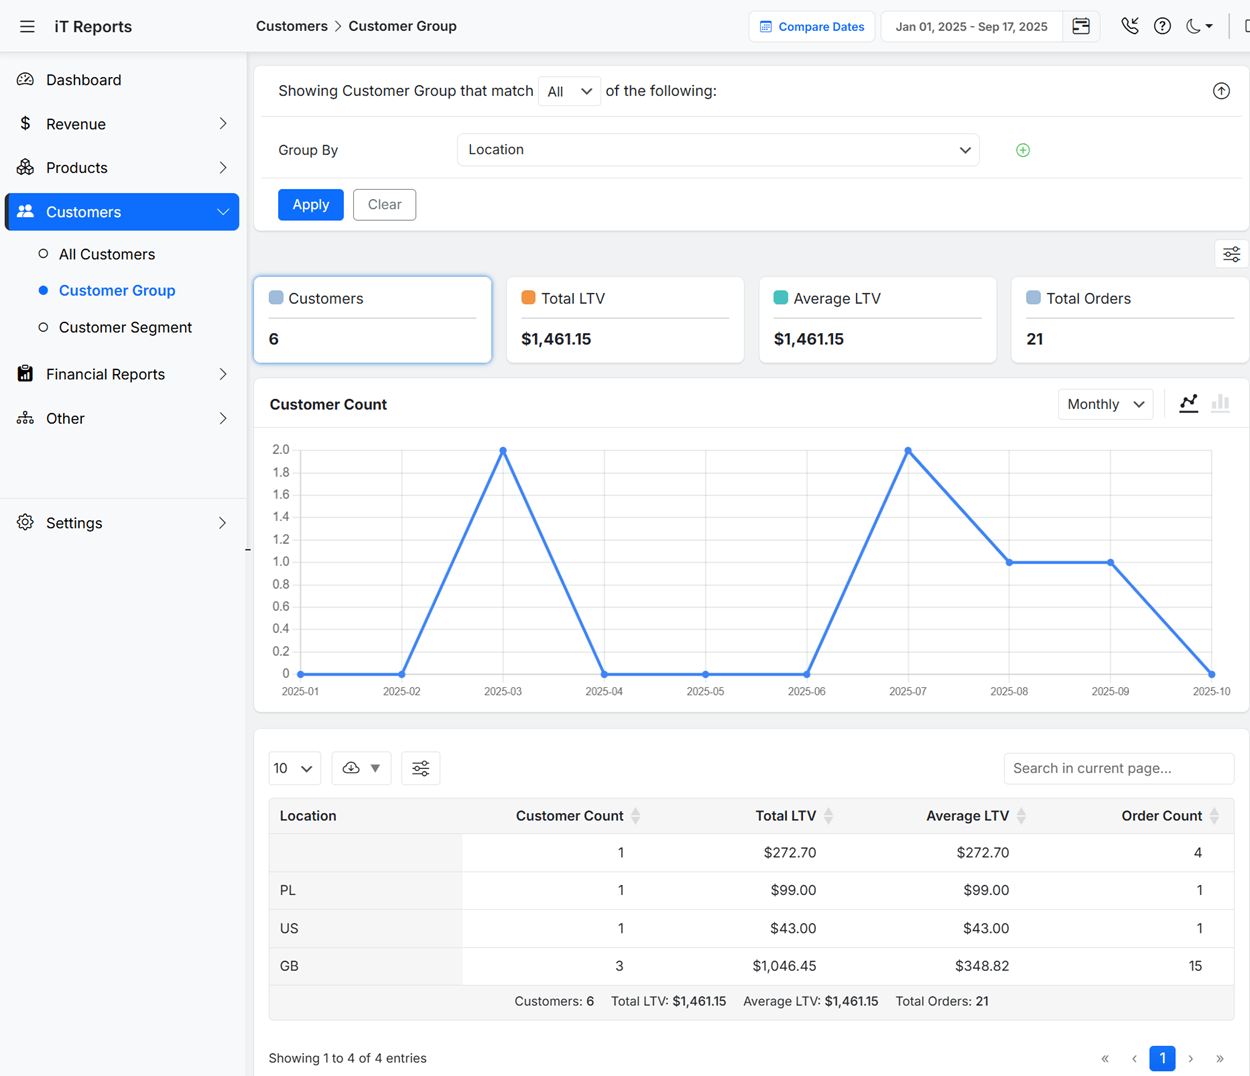Viewport: 1250px width, 1076px height.
Task: Go to Customer Segment page
Action: point(125,327)
